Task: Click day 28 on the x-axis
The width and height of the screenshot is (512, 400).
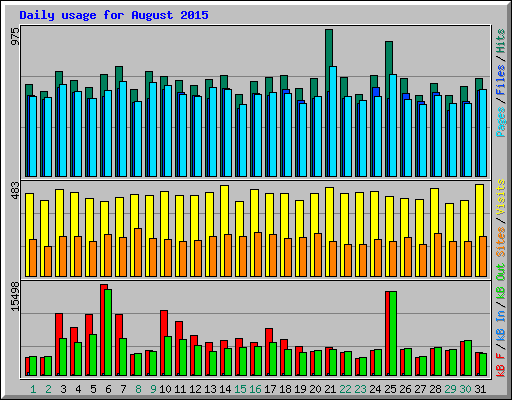Action: (435, 389)
